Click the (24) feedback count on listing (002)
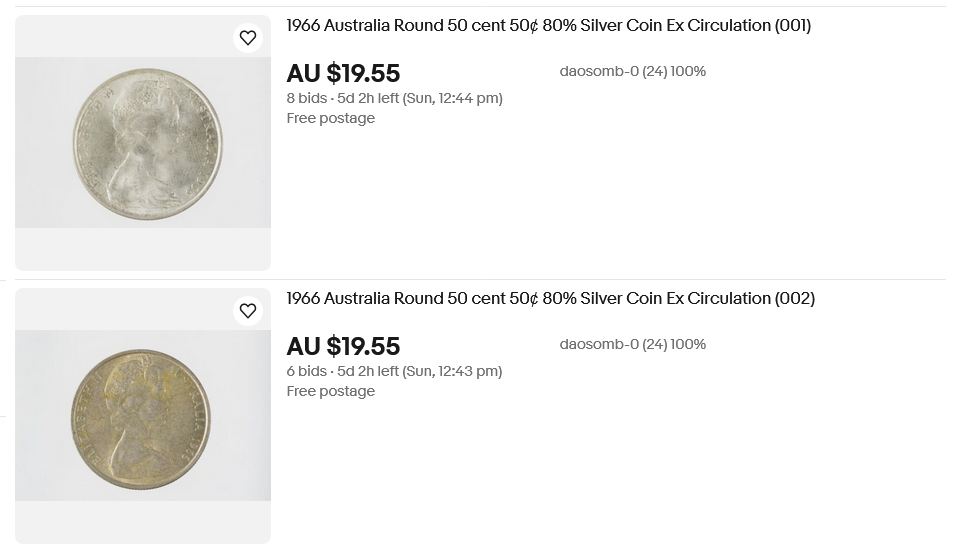Screen dimensions: 979x548 (654, 345)
